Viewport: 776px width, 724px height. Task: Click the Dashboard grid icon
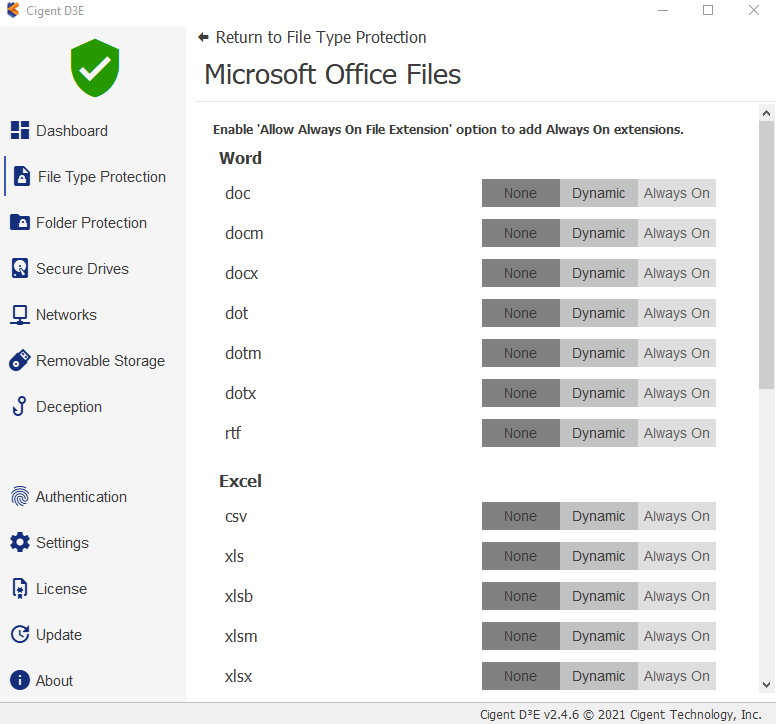tap(20, 130)
